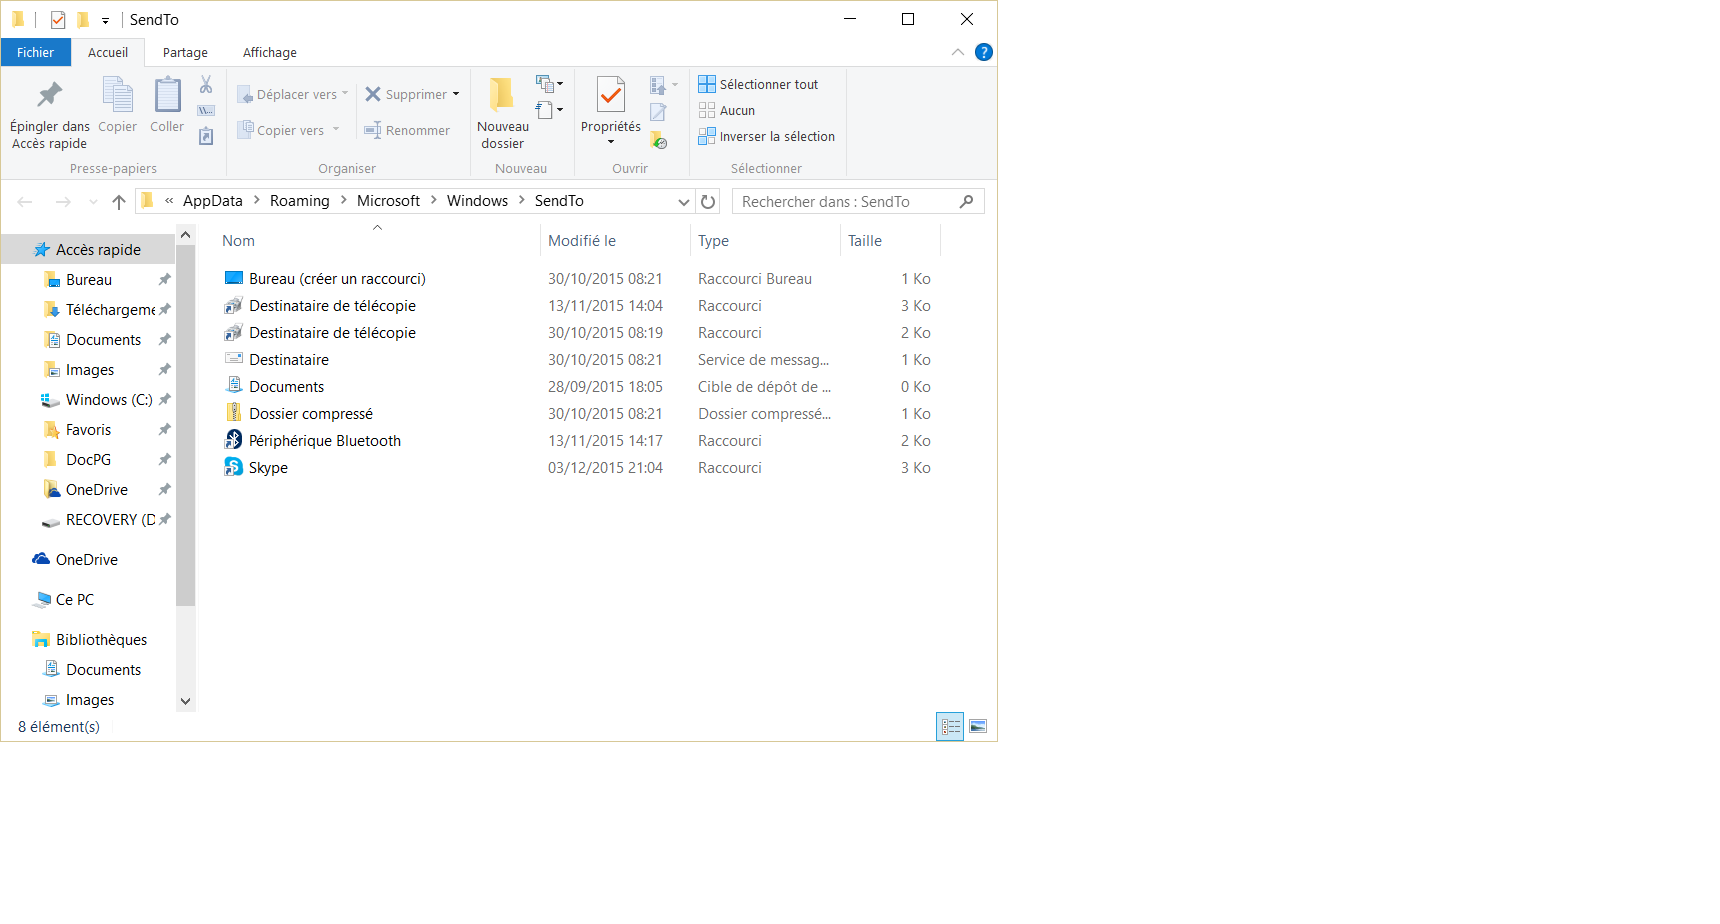
Task: Click the Propriétés checkmark icon
Action: [610, 95]
